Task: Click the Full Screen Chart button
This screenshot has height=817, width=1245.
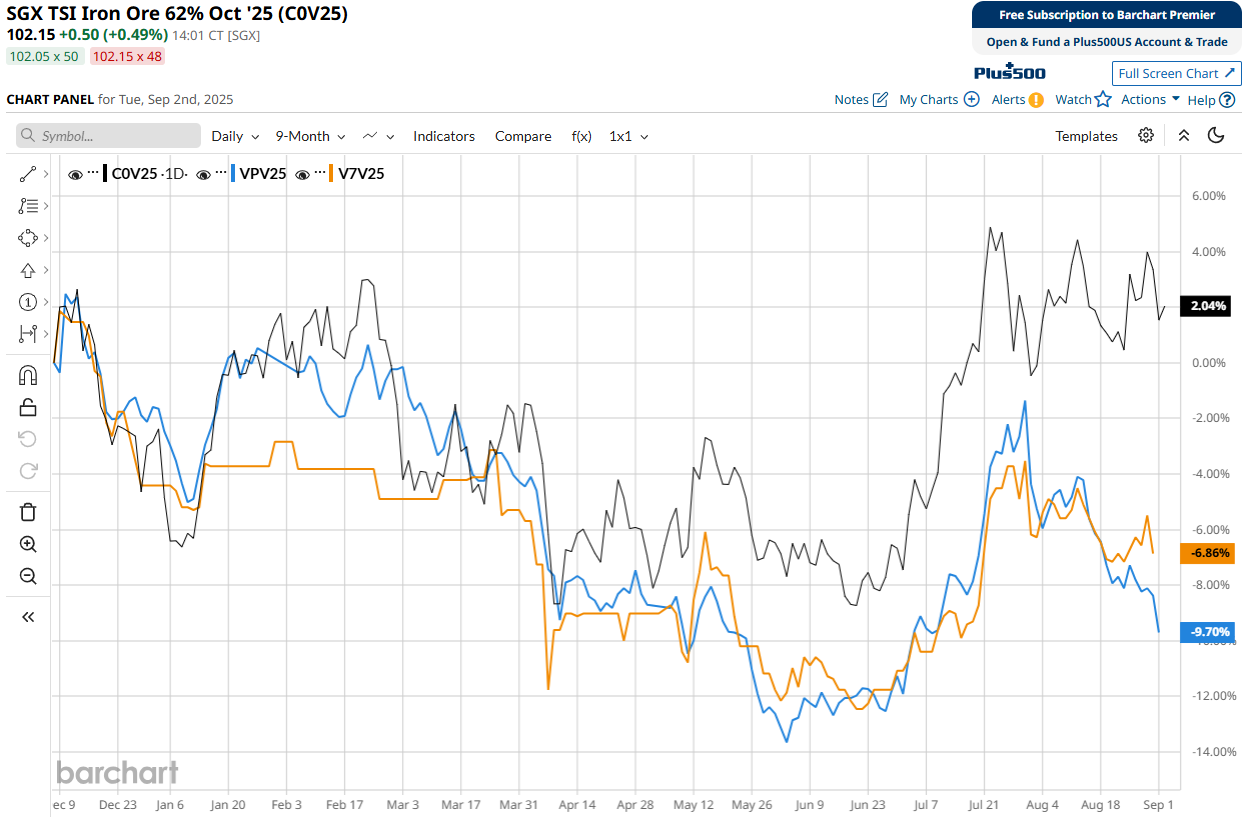Action: tap(1176, 73)
